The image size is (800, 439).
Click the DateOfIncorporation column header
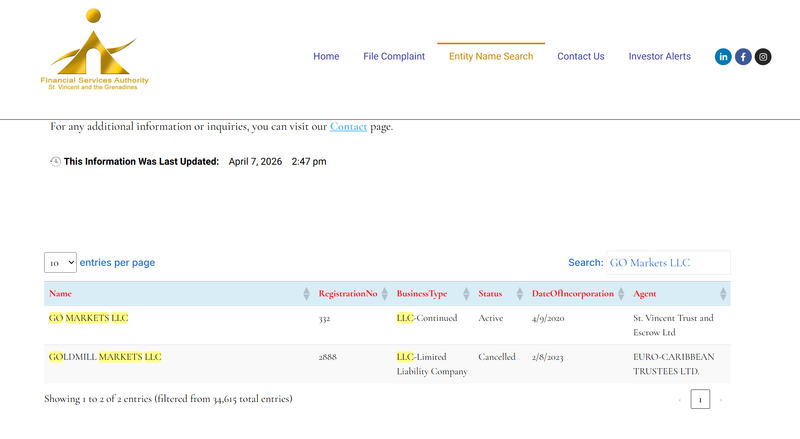(572, 294)
